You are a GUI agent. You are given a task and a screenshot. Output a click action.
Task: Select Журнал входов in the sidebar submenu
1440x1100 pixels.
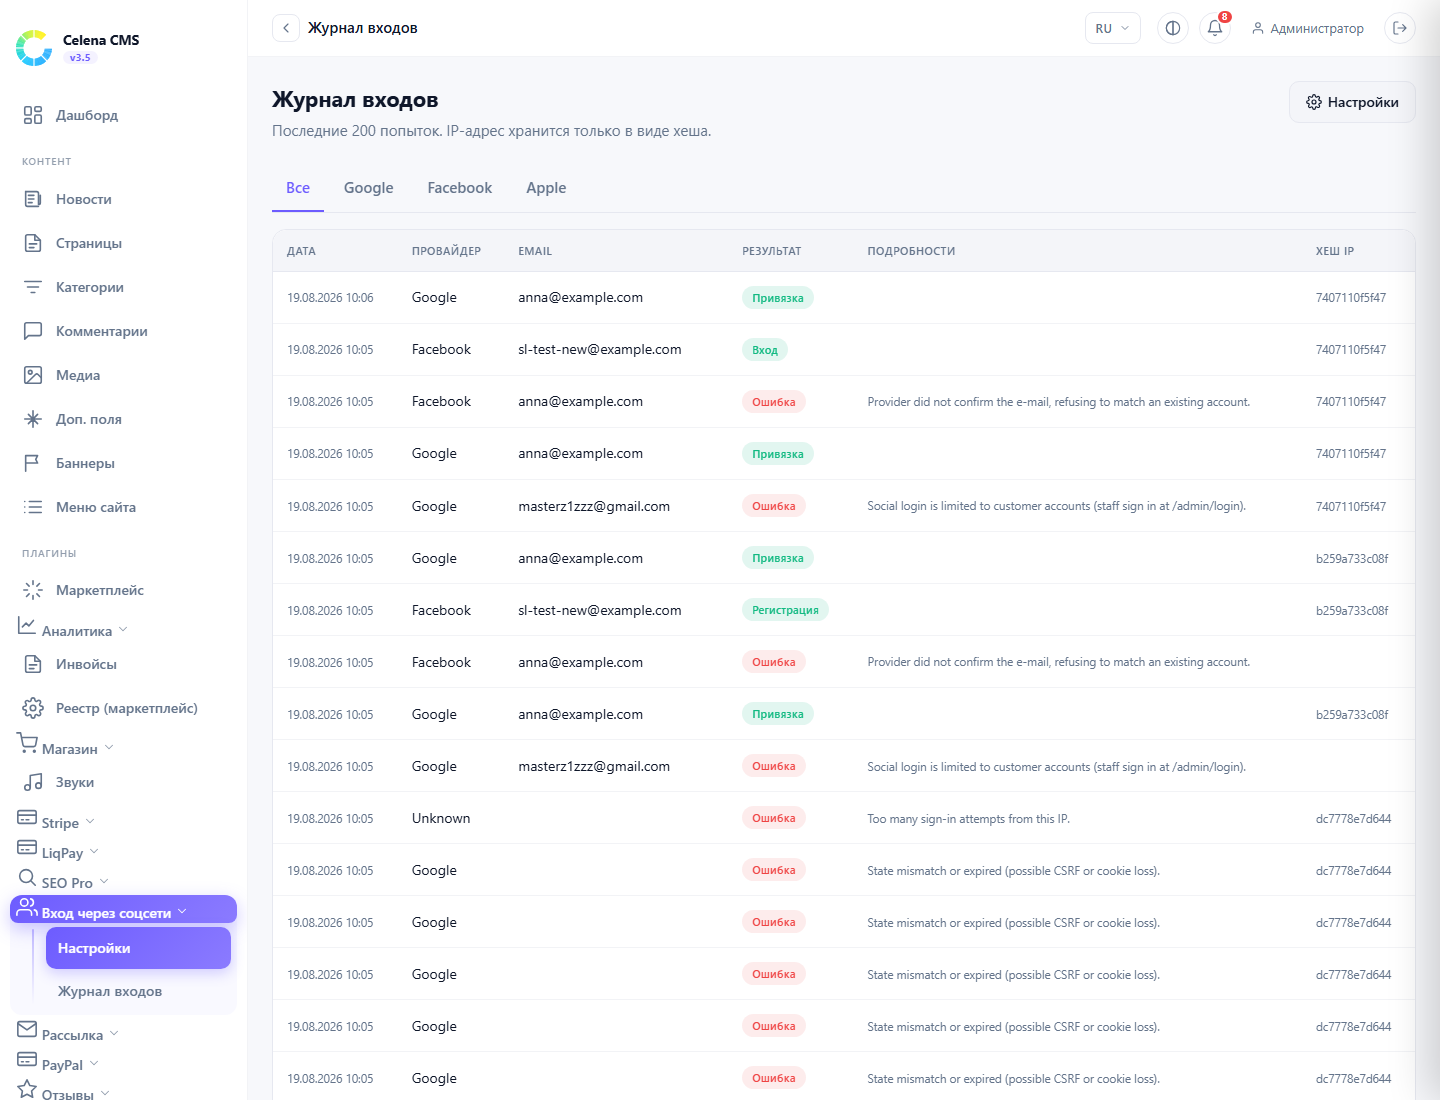pyautogui.click(x=138, y=991)
